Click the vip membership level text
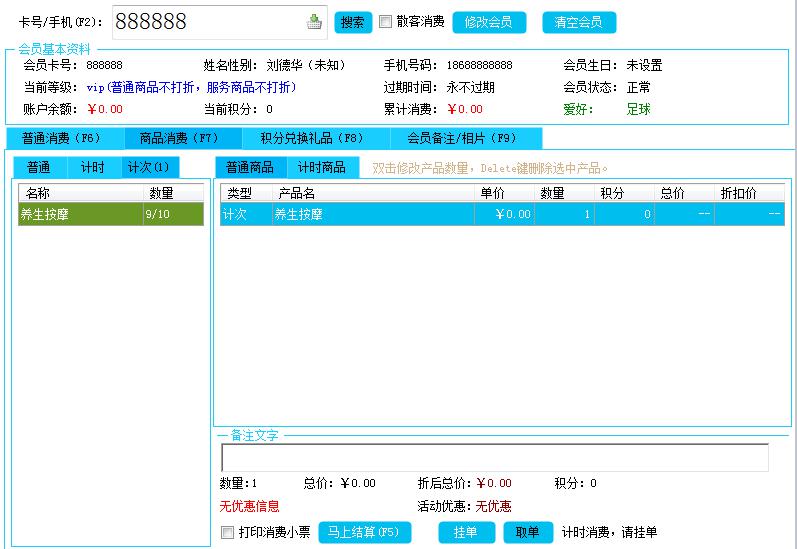This screenshot has width=797, height=549. click(x=191, y=87)
